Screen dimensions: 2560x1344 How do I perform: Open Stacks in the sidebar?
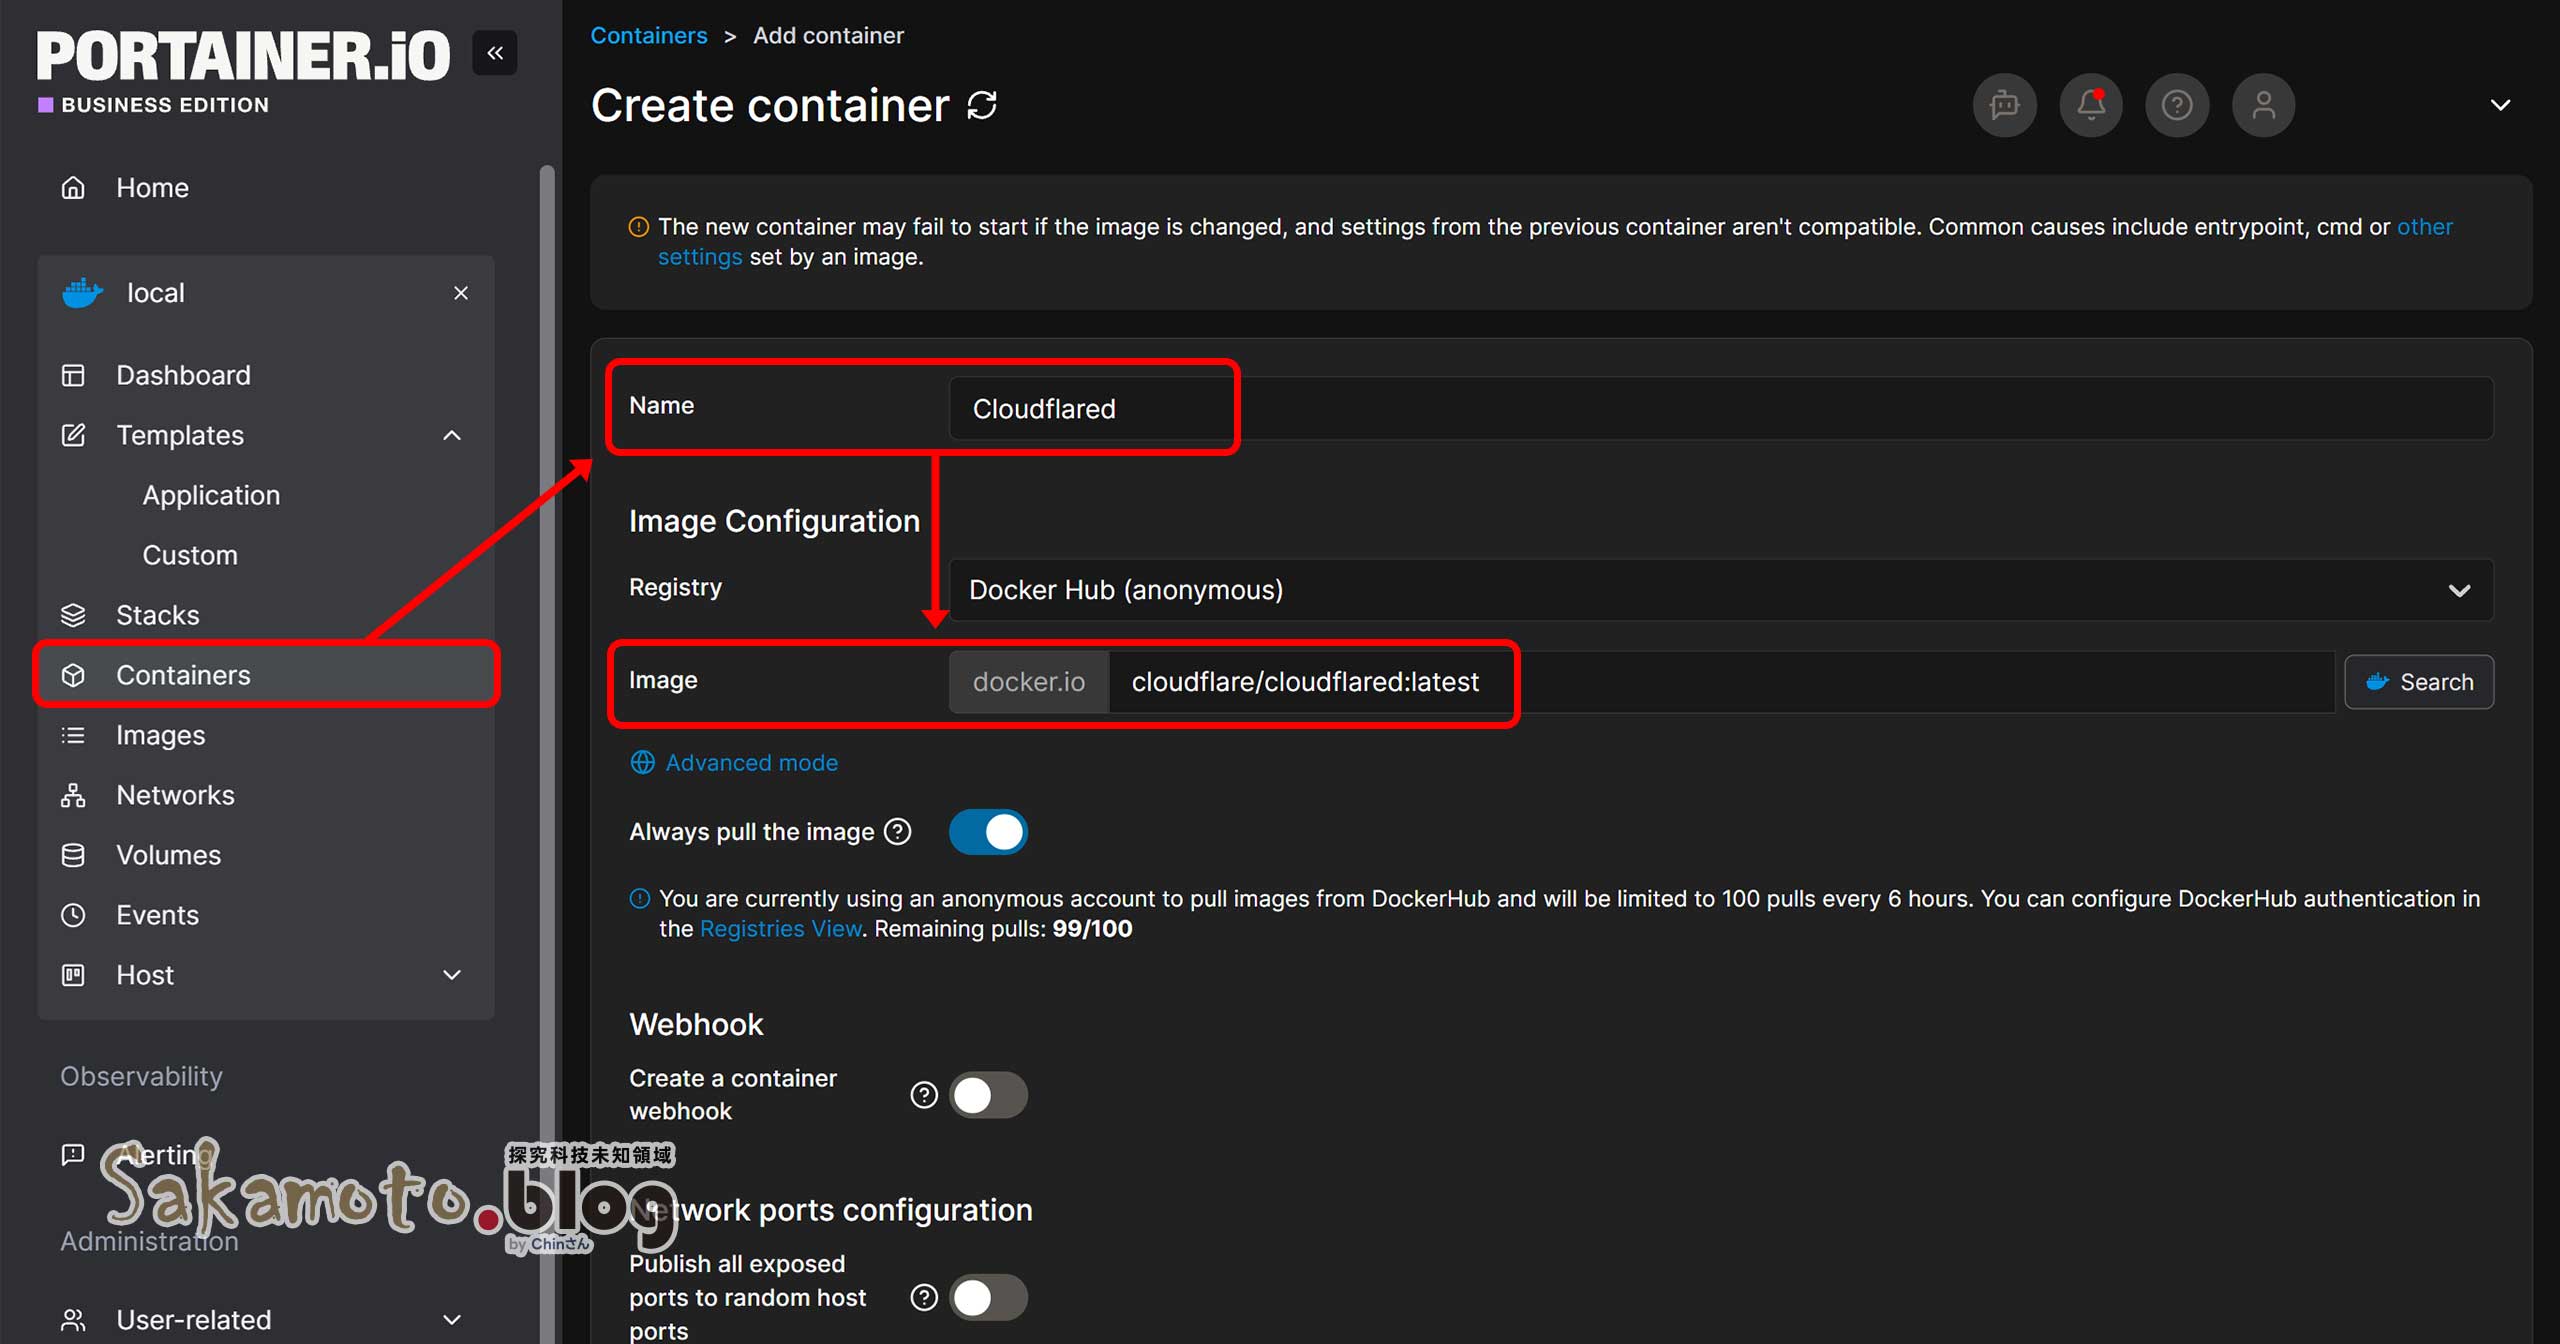click(158, 615)
